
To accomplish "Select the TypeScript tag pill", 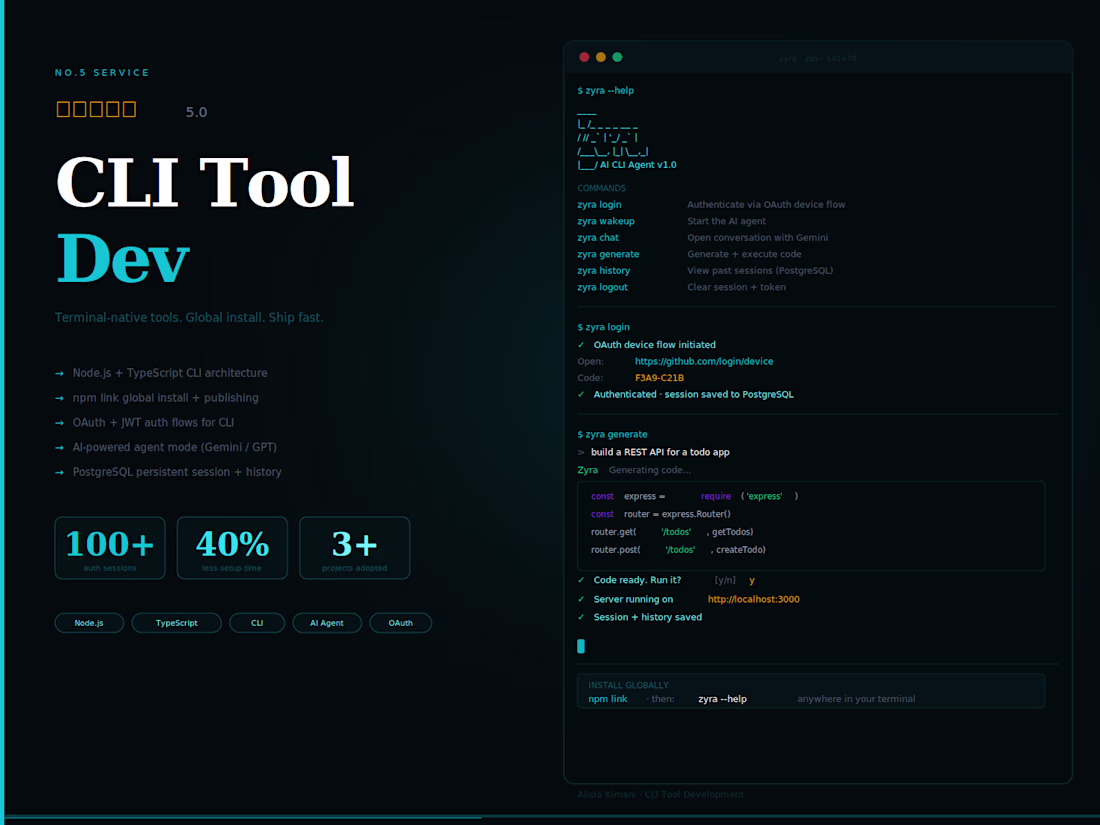I will coord(177,623).
